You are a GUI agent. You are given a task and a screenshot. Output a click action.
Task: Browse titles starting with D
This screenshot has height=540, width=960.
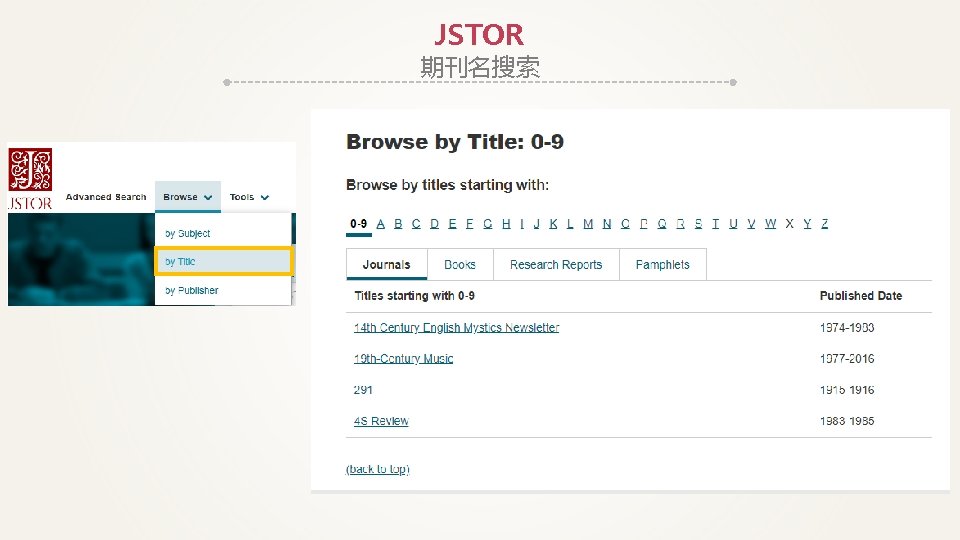(x=434, y=223)
